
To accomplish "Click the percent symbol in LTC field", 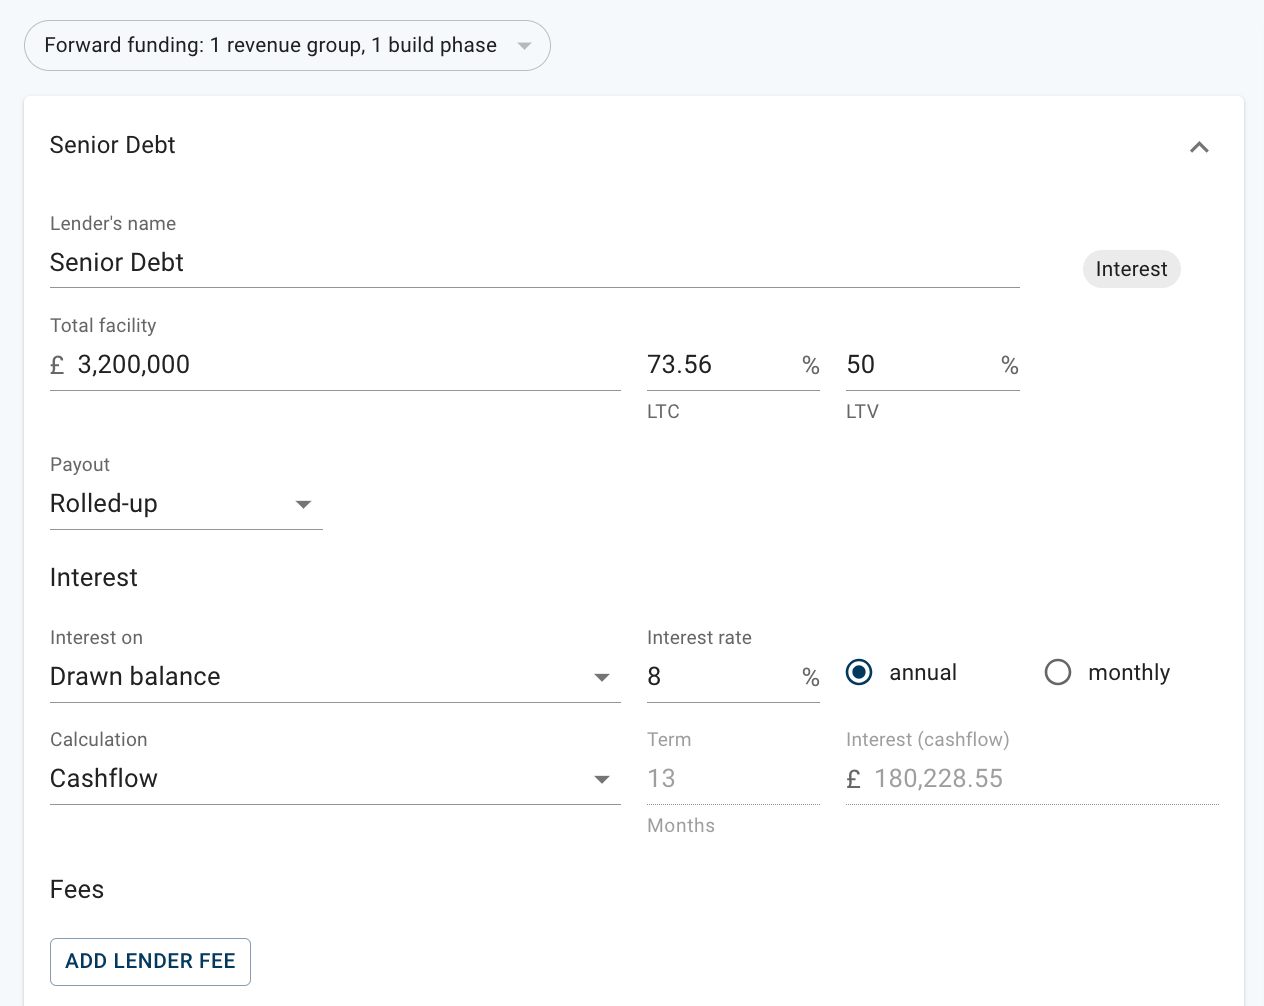I will [x=811, y=366].
